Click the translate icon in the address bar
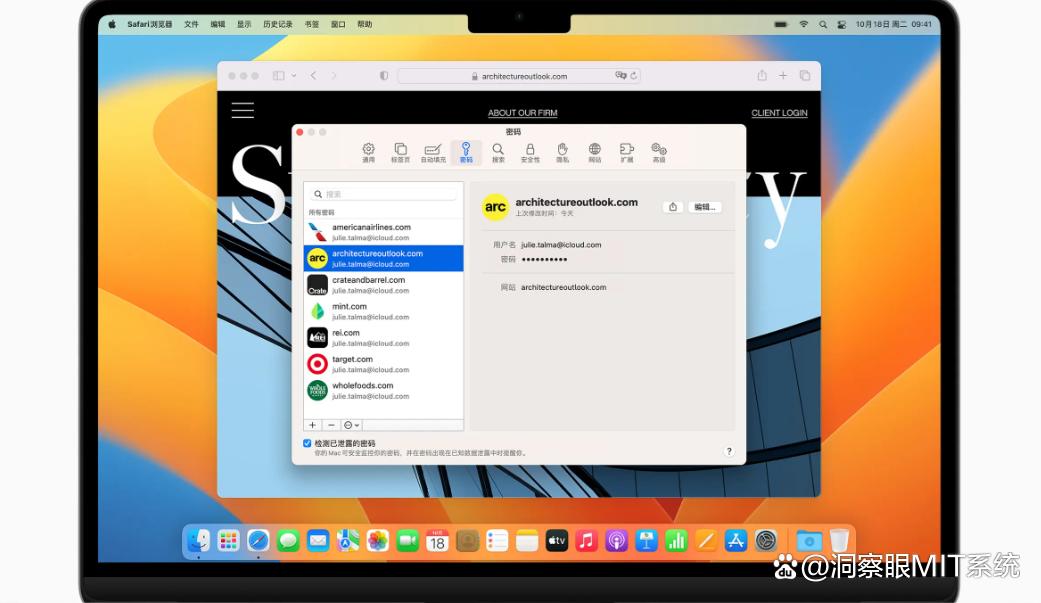 (621, 76)
